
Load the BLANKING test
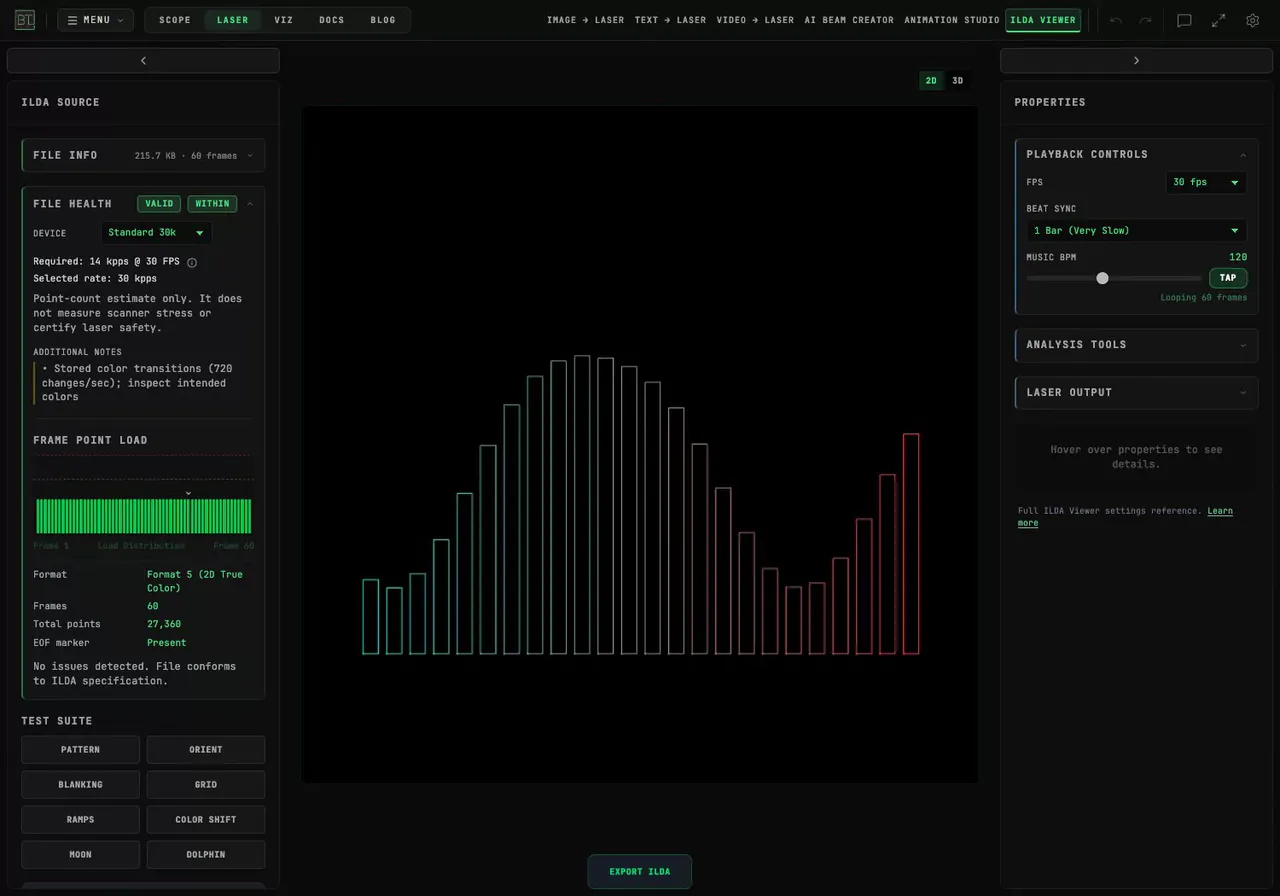pos(80,785)
